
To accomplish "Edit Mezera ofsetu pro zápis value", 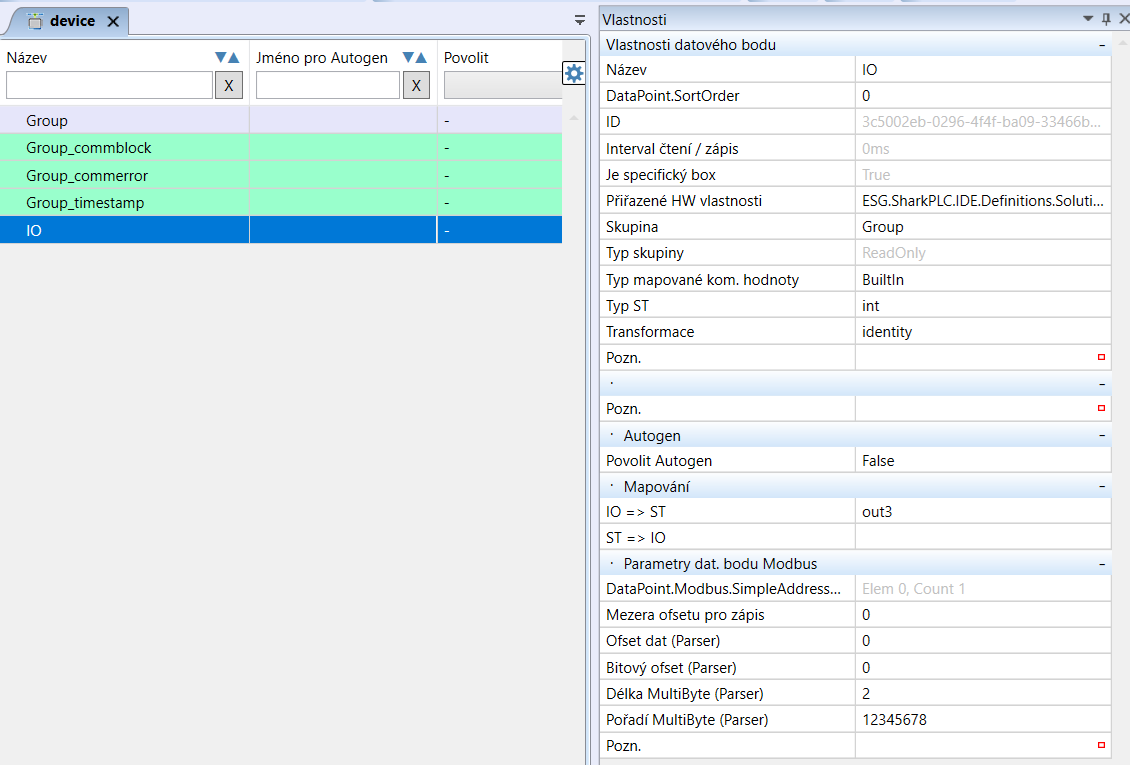I will (983, 614).
